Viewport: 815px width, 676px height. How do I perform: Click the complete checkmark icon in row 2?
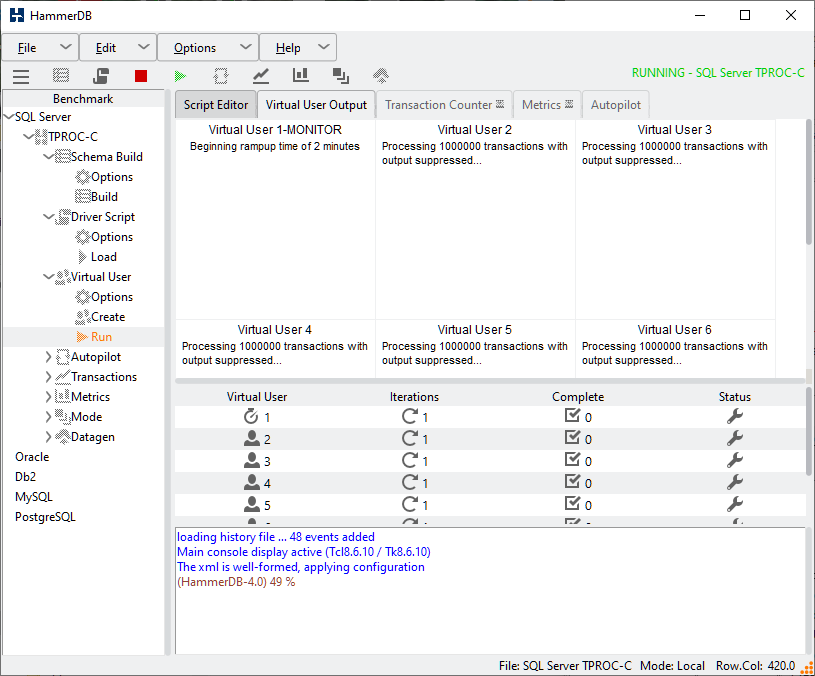pyautogui.click(x=572, y=438)
